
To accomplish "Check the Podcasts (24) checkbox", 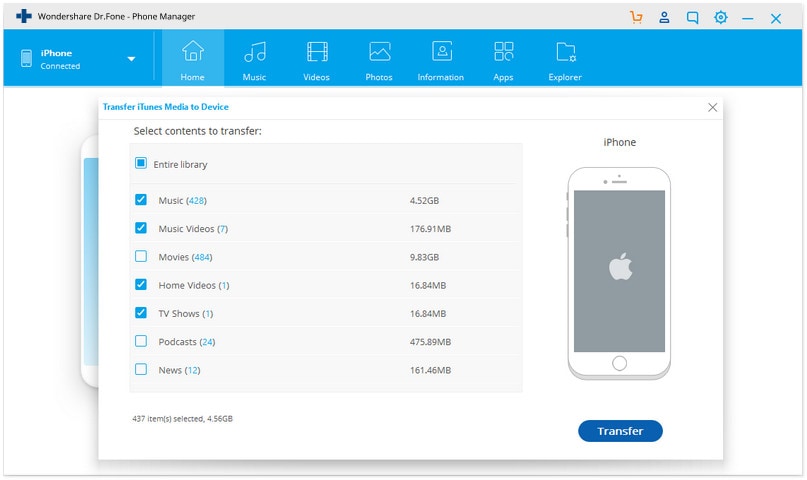I will click(141, 341).
